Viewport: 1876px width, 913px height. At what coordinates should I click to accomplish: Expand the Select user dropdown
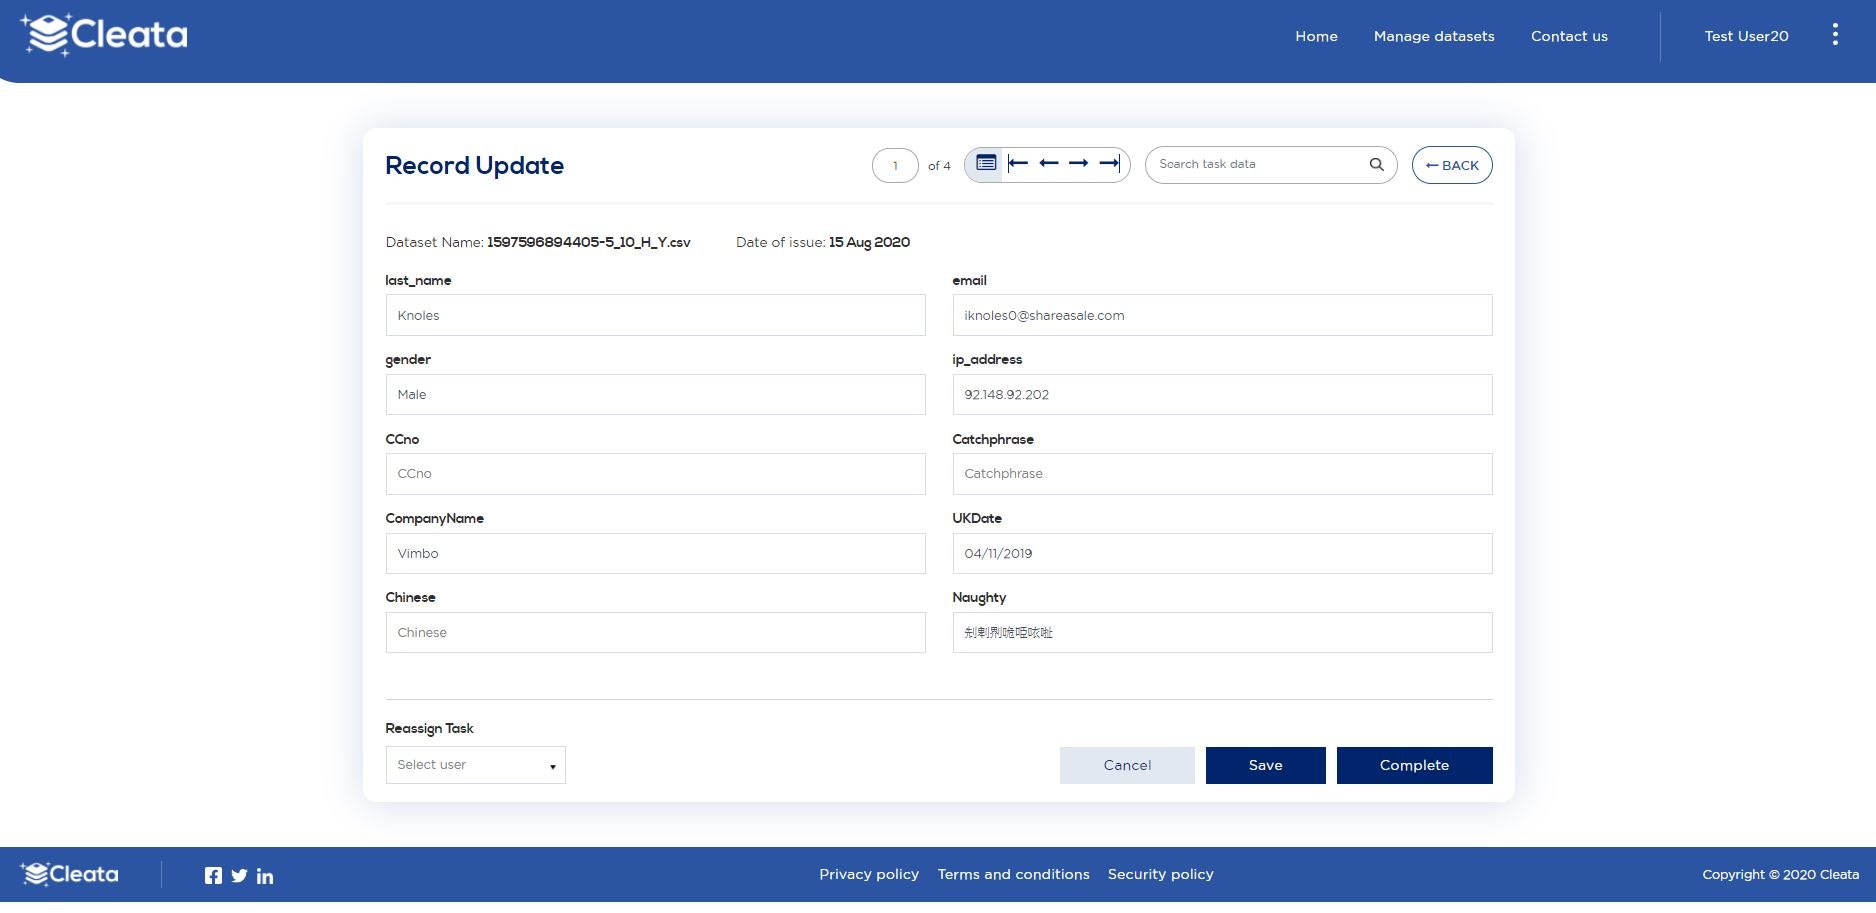[476, 765]
